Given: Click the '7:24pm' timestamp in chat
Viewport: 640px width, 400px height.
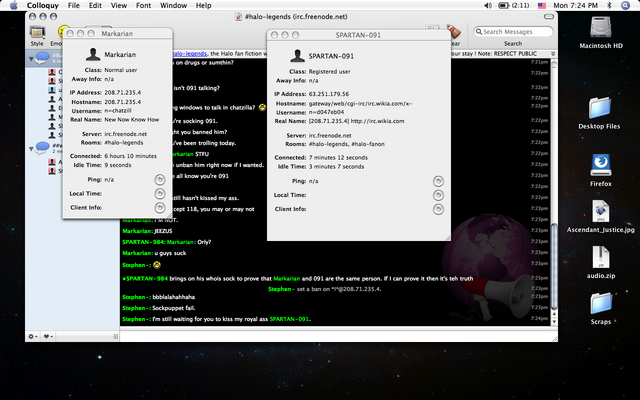Looking at the screenshot, I should [539, 318].
